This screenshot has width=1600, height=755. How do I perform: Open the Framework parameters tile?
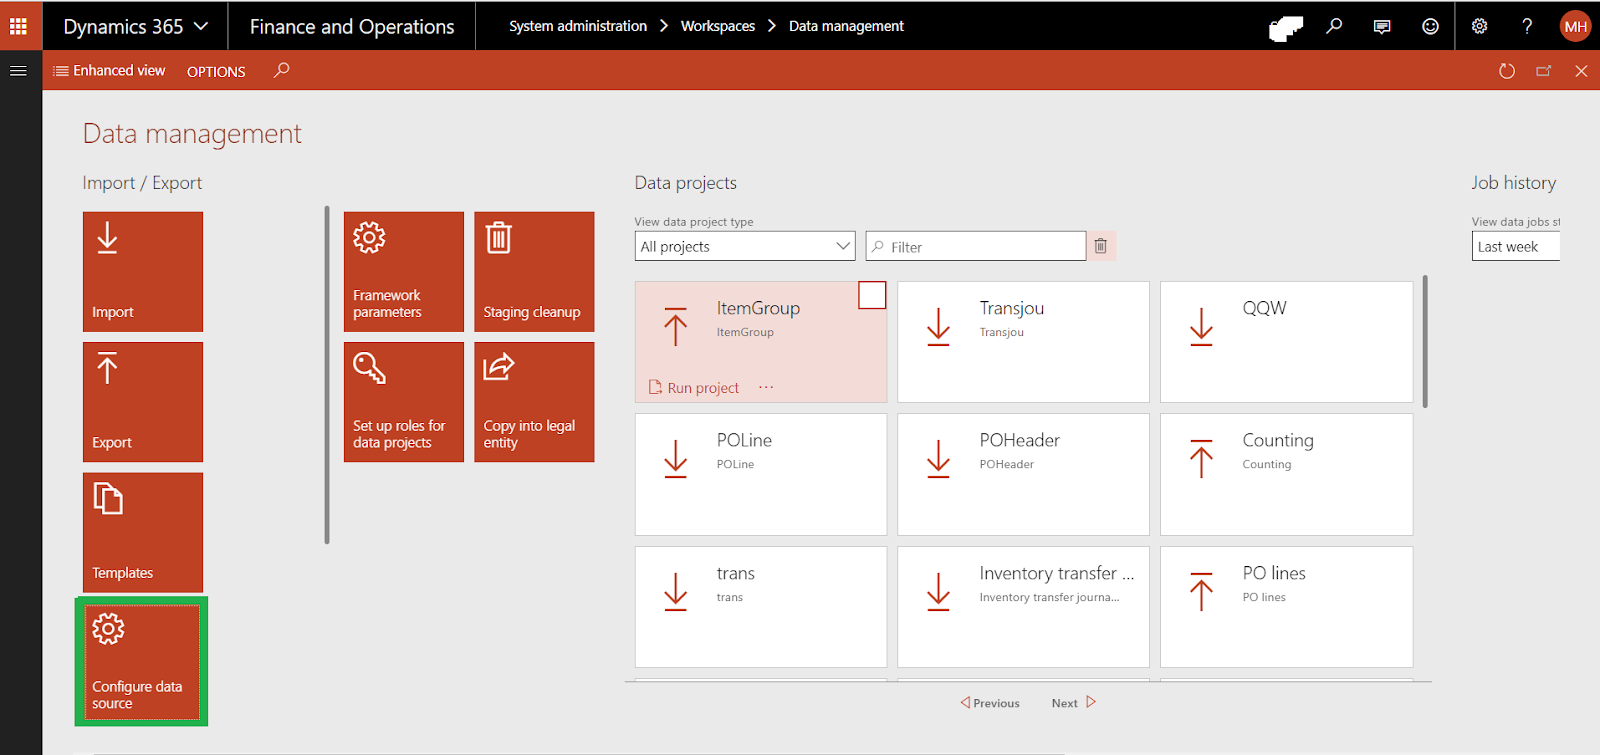point(404,271)
